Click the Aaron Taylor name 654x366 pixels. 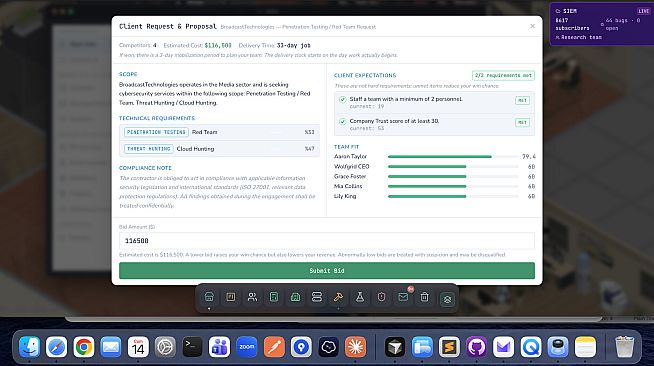[350, 156]
